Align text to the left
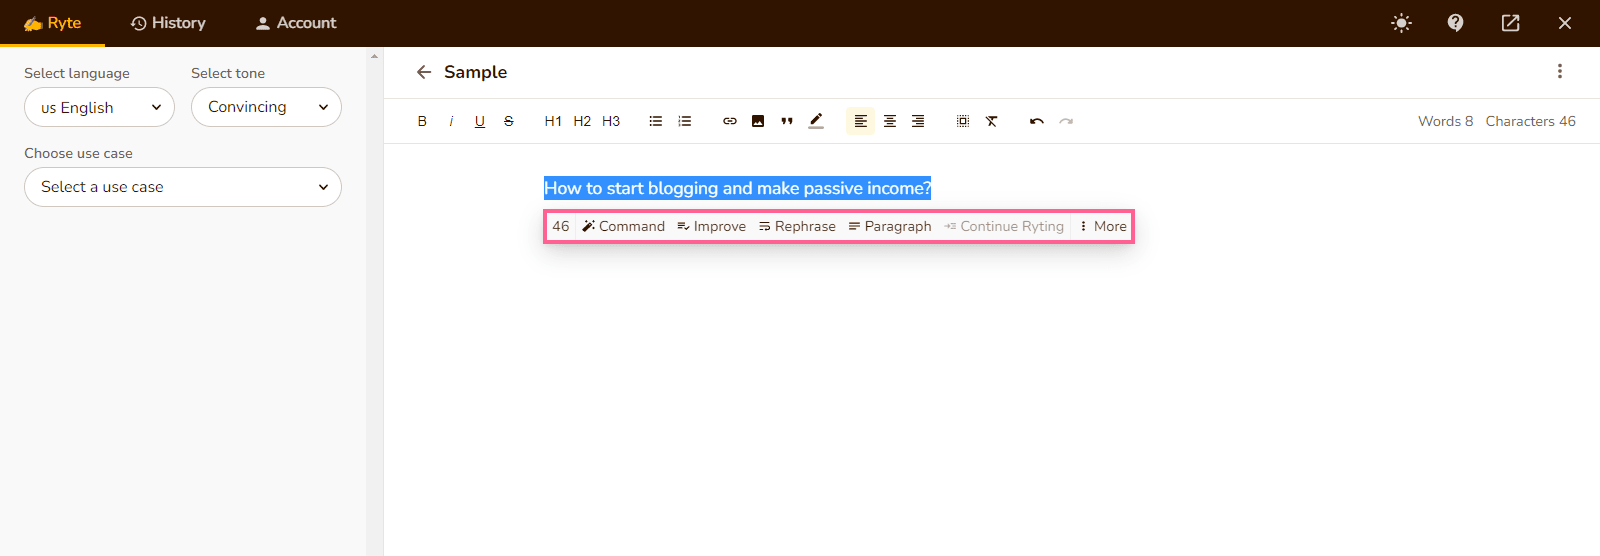This screenshot has height=556, width=1600. point(860,121)
